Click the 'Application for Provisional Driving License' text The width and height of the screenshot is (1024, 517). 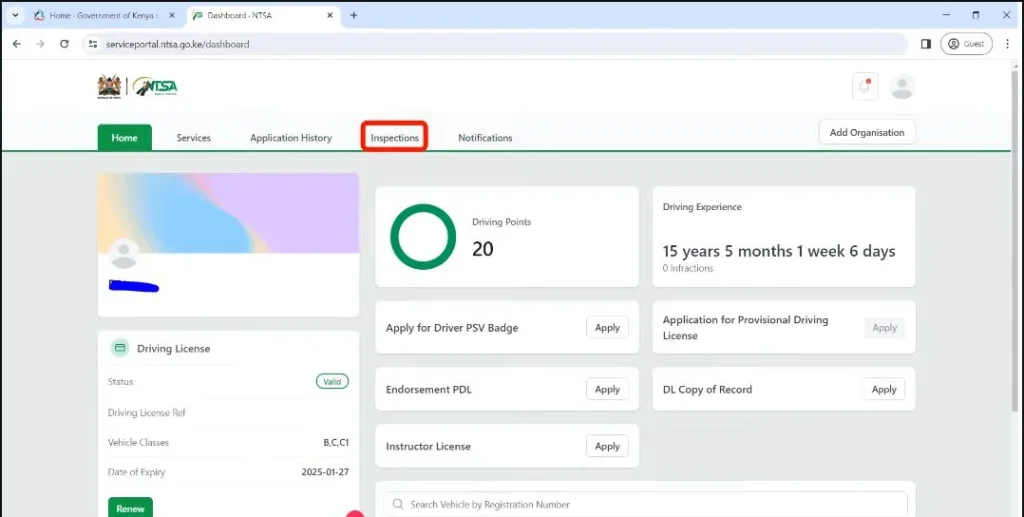(745, 328)
